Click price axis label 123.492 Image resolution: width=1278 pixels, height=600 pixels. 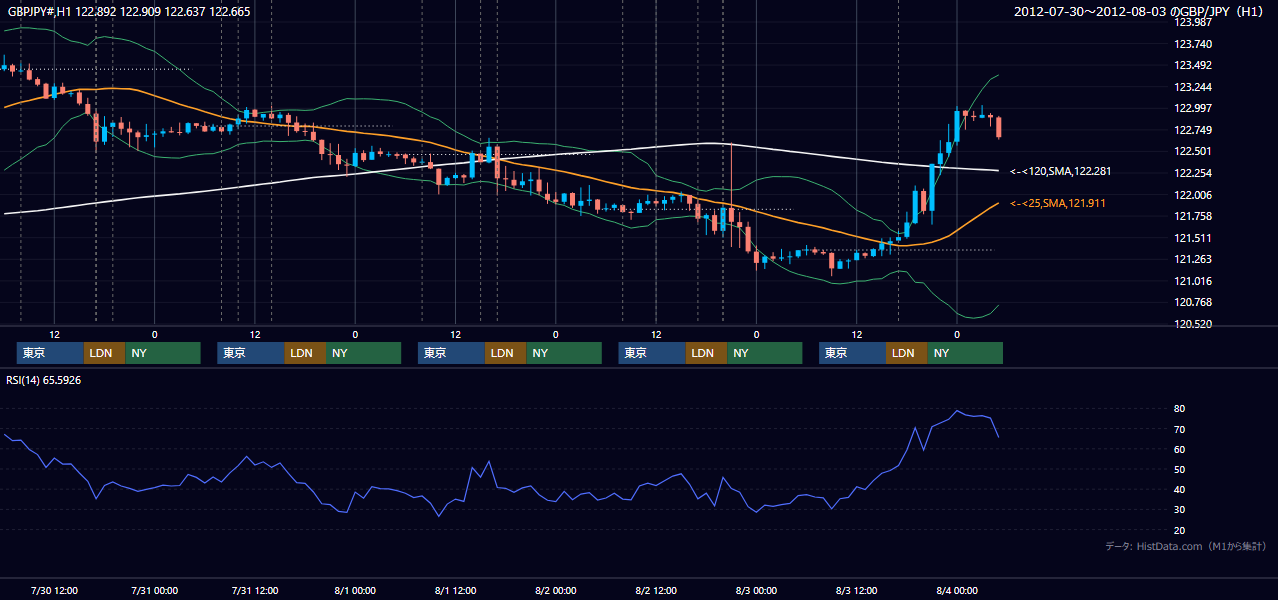[x=1192, y=66]
